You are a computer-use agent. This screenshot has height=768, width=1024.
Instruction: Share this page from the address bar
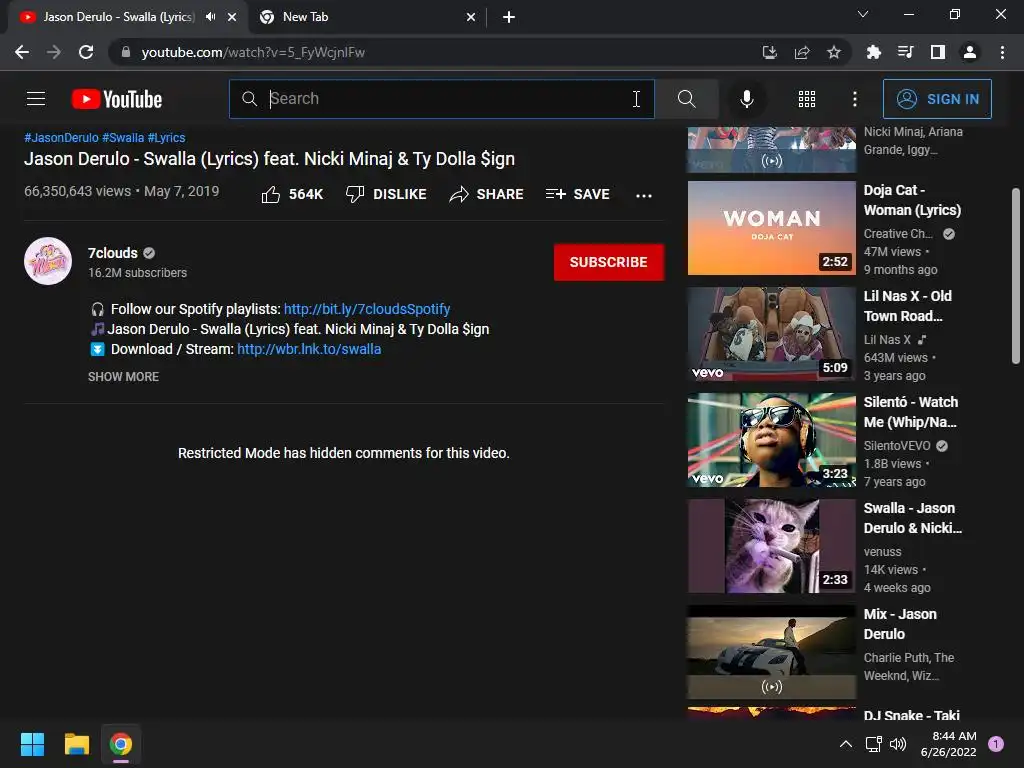point(802,52)
